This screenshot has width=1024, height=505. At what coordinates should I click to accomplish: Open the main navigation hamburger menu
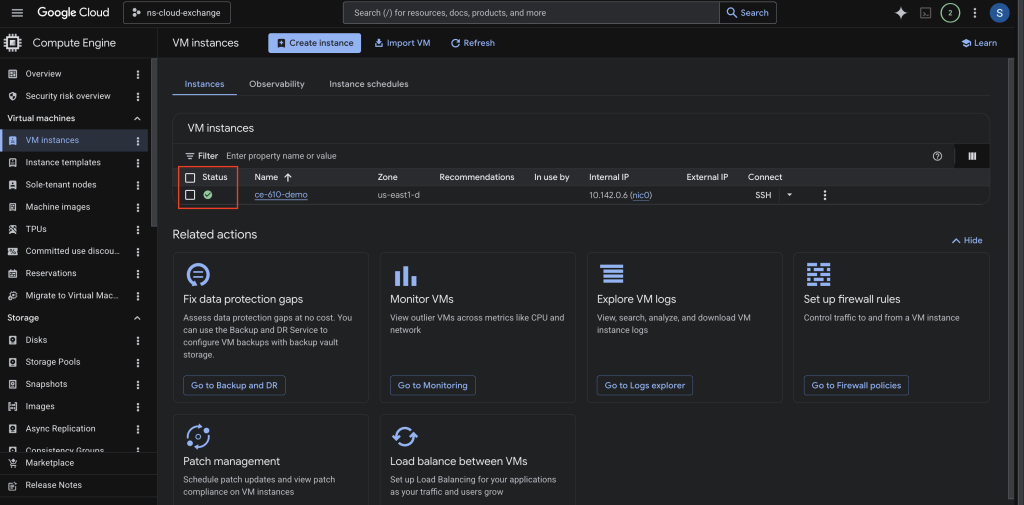(17, 13)
